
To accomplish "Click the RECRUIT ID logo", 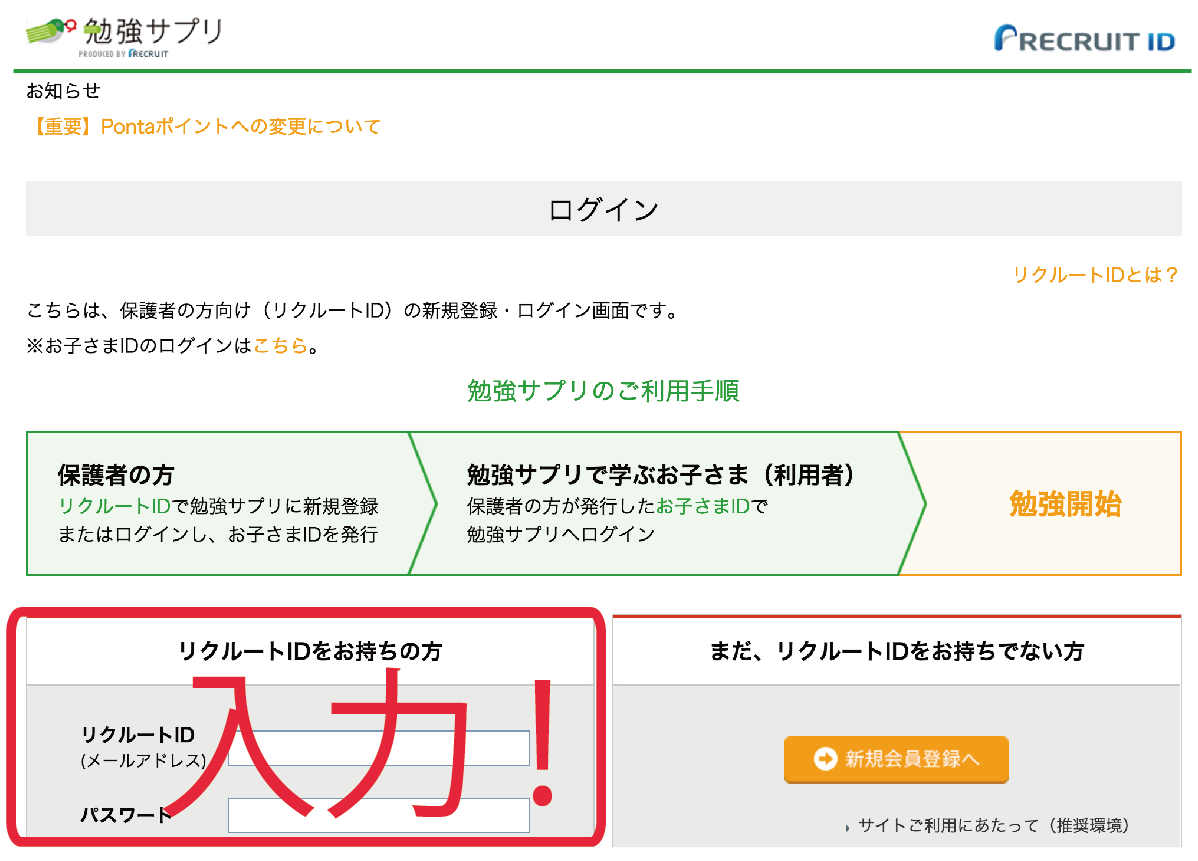I will pos(1084,39).
